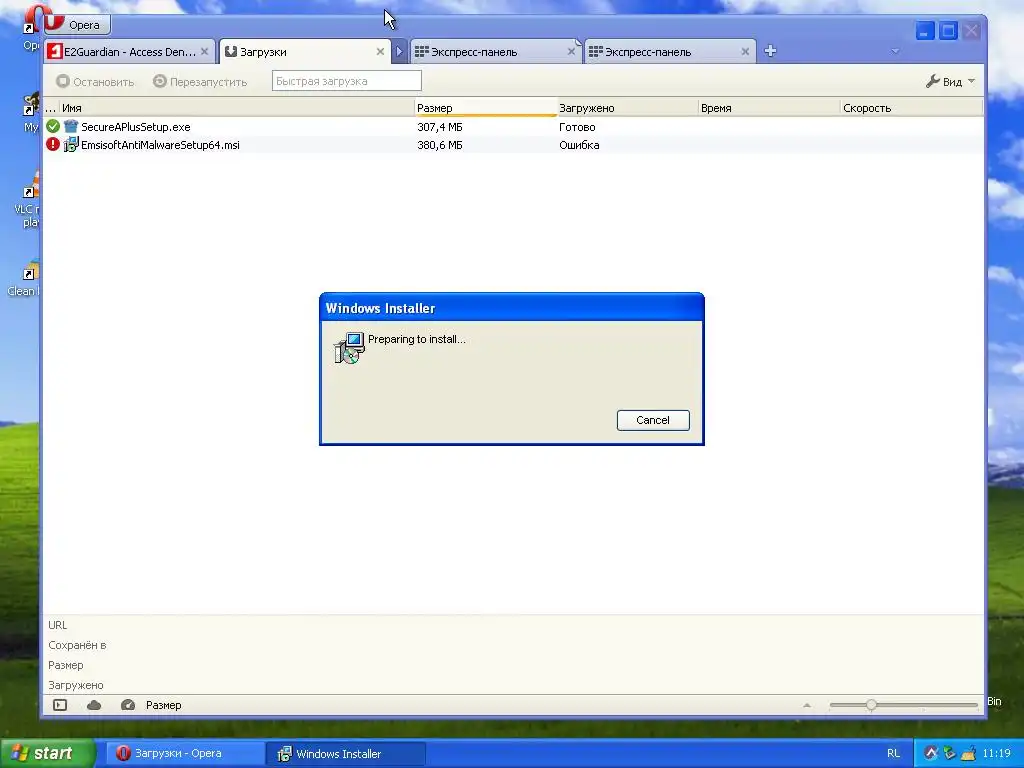Image resolution: width=1024 pixels, height=768 pixels.
Task: Click the red error status icon
Action: pyautogui.click(x=53, y=144)
